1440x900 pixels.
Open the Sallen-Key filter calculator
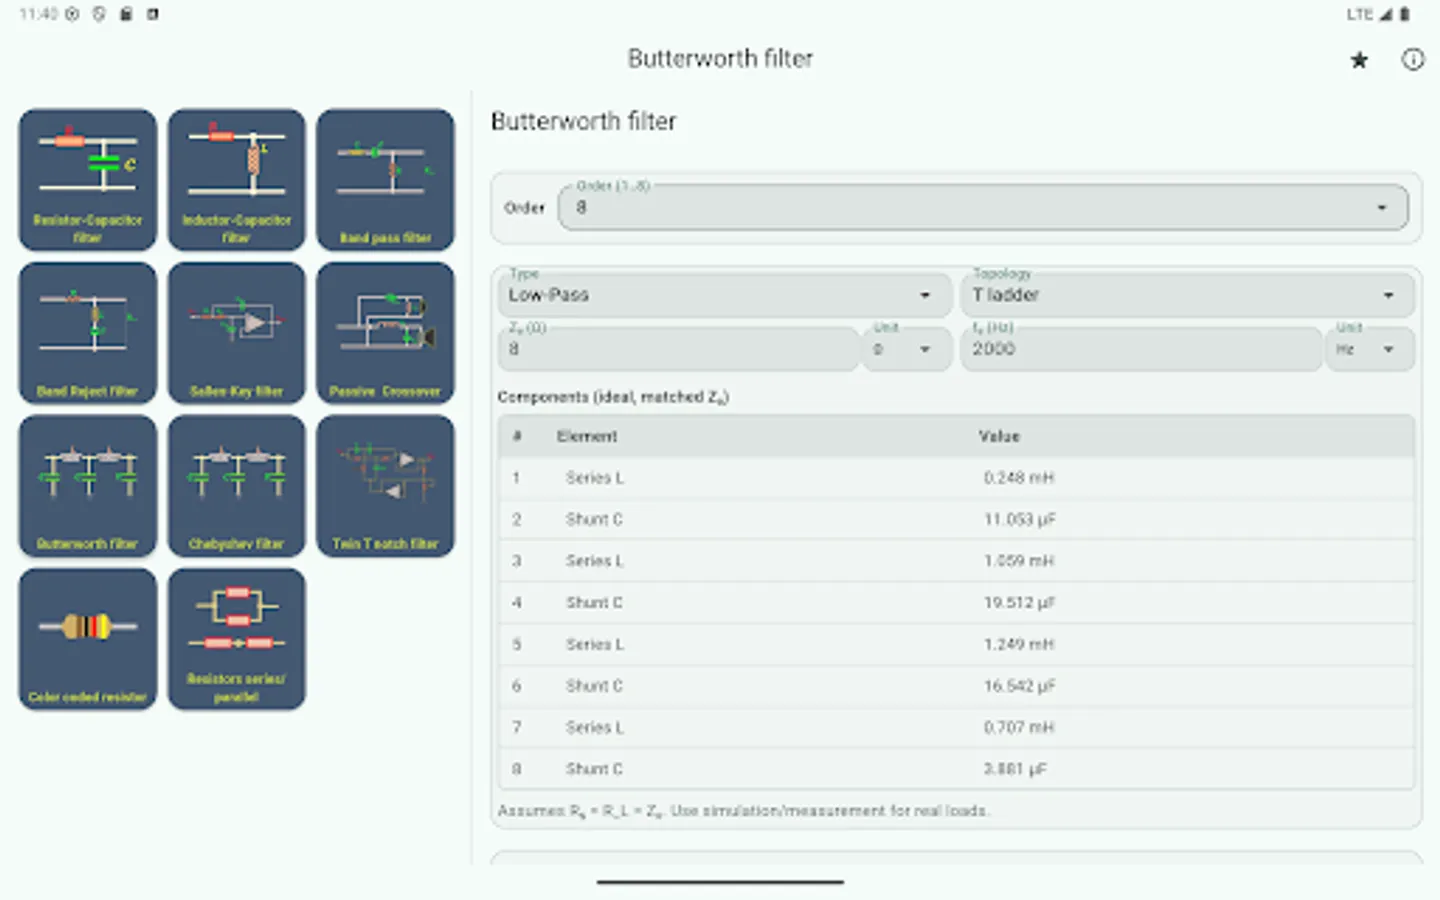(236, 333)
